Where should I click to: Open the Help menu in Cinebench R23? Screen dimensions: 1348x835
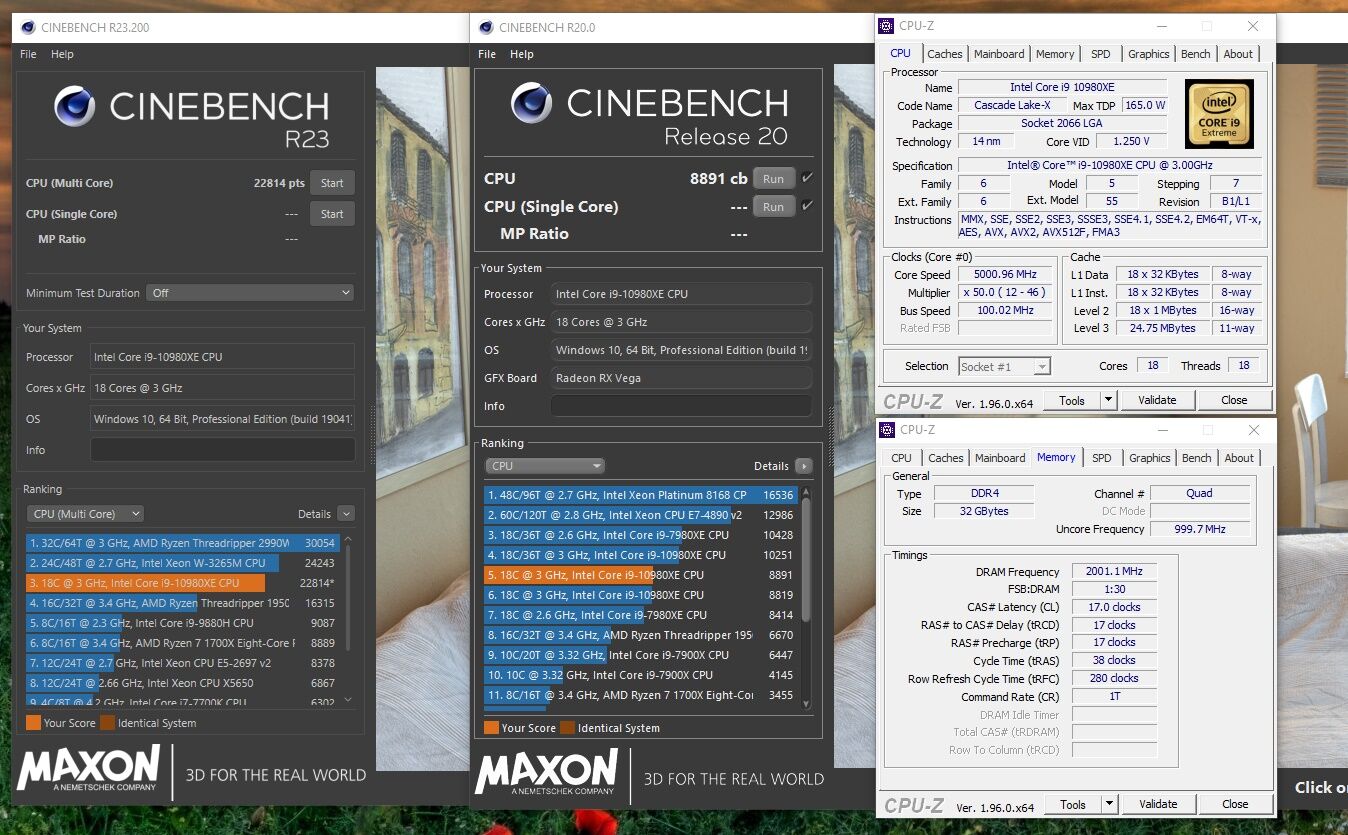click(x=62, y=54)
